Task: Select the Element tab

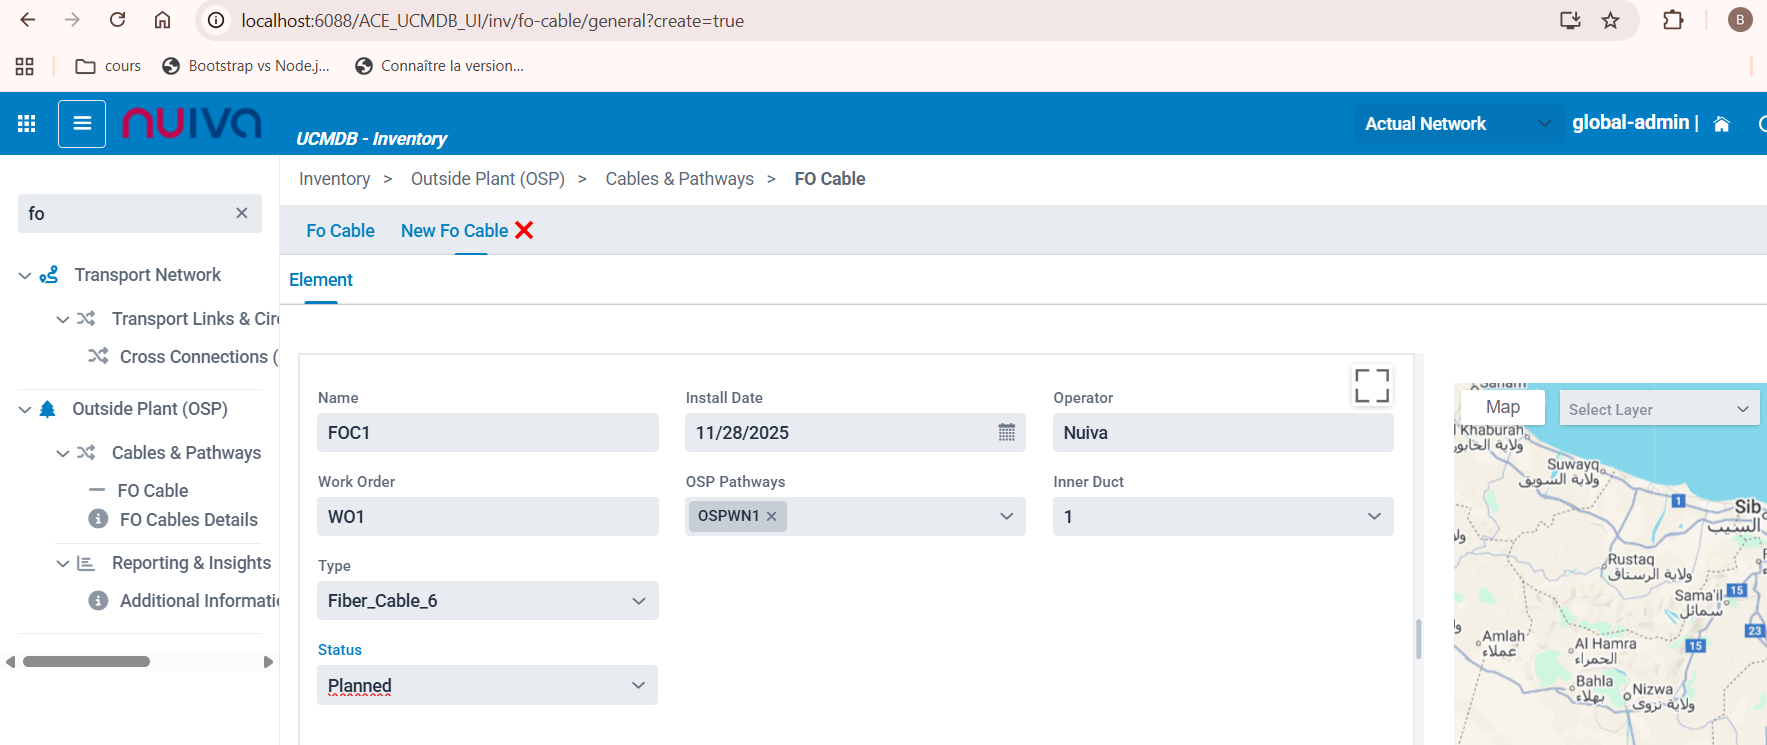Action: (x=321, y=280)
